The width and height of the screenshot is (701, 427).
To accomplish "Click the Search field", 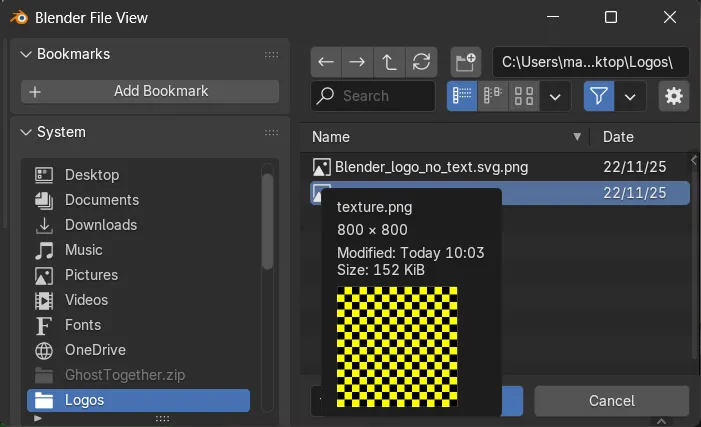I will pos(373,96).
